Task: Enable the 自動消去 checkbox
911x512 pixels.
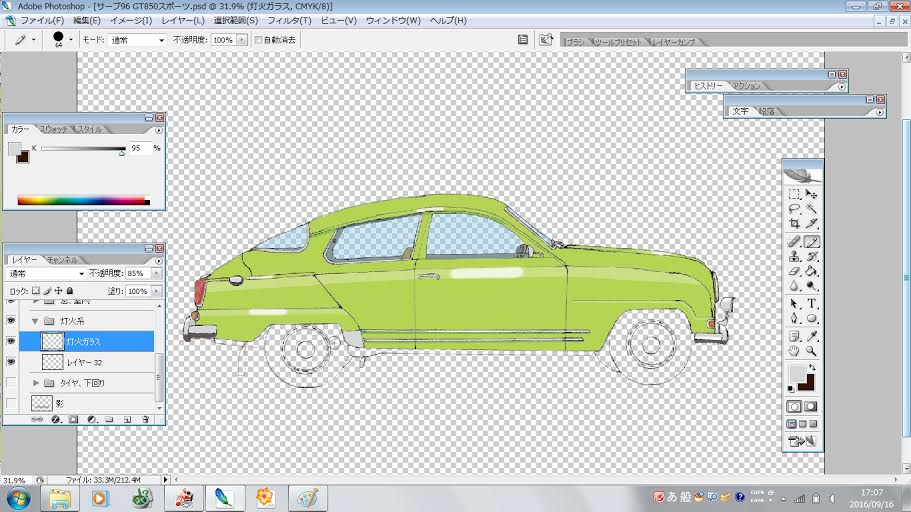Action: tap(258, 40)
